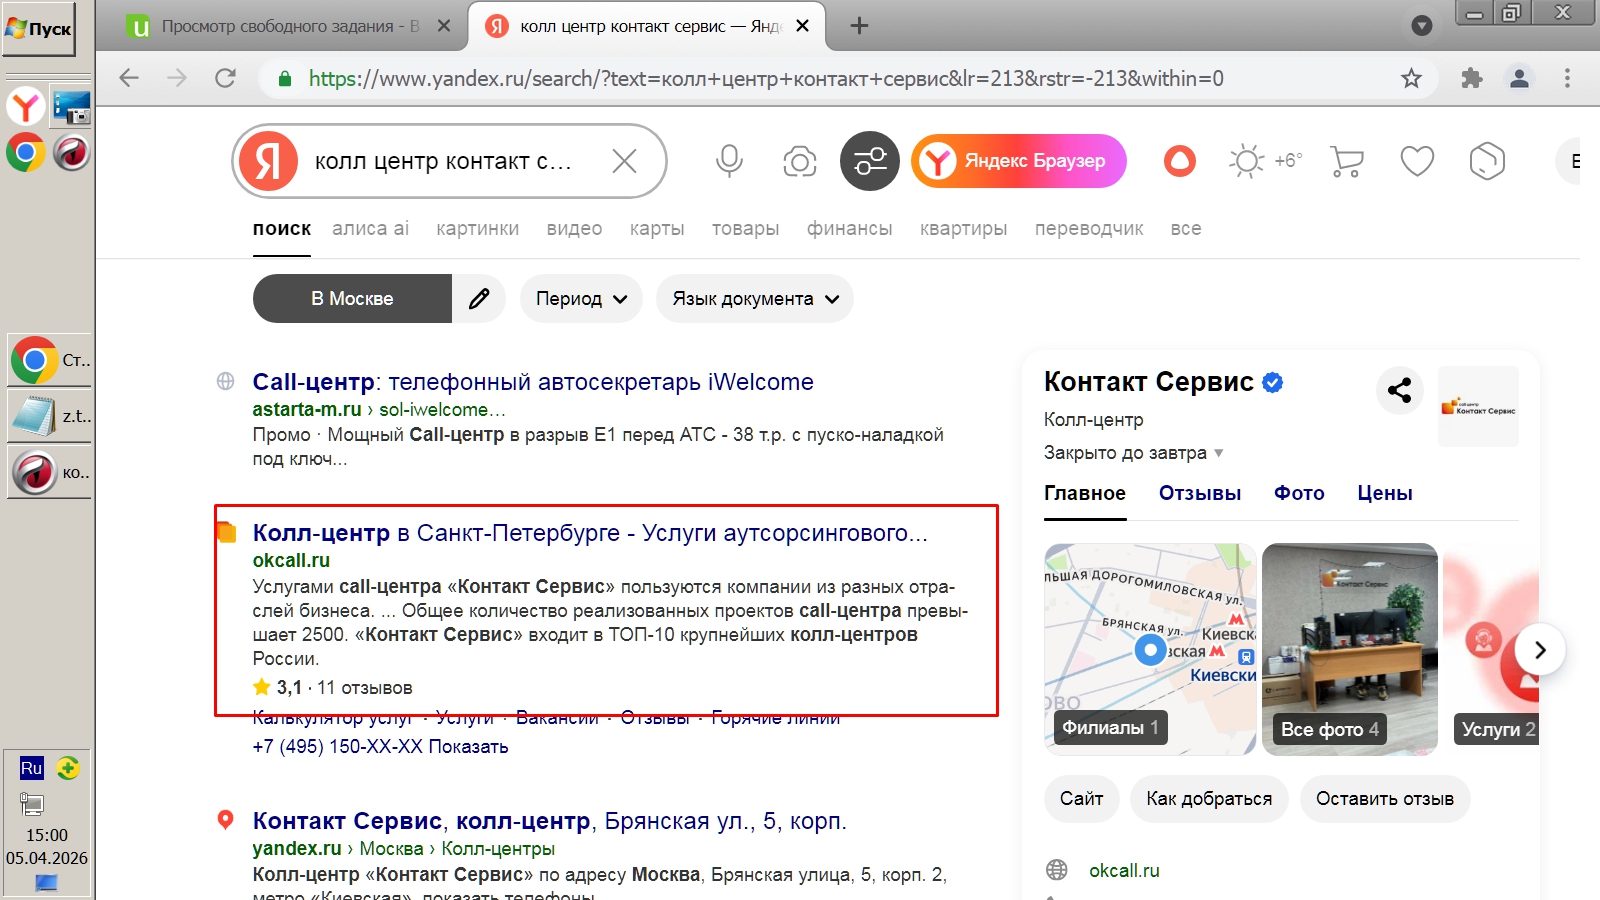Image resolution: width=1600 pixels, height=900 pixels.
Task: Open Chrome profile avatar menu
Action: pos(1519,78)
